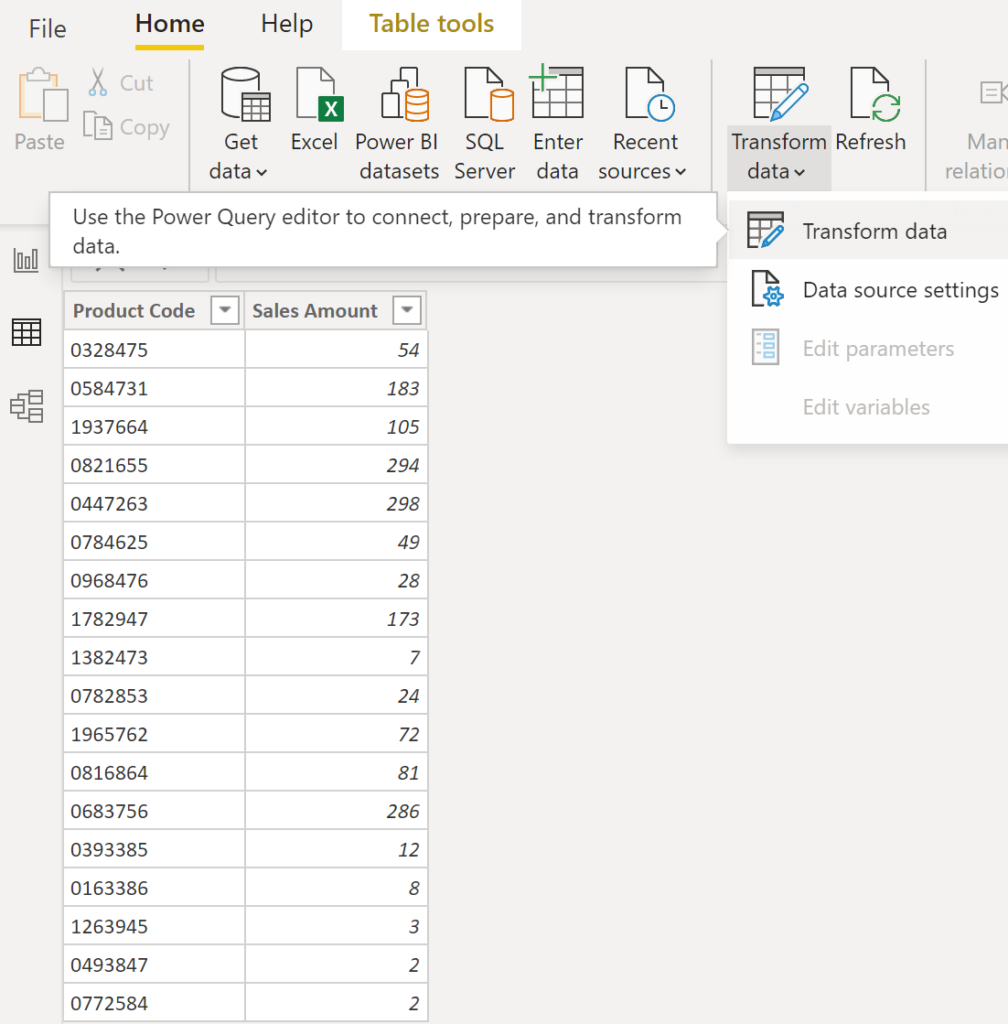Select product code cell 0328475

point(154,350)
